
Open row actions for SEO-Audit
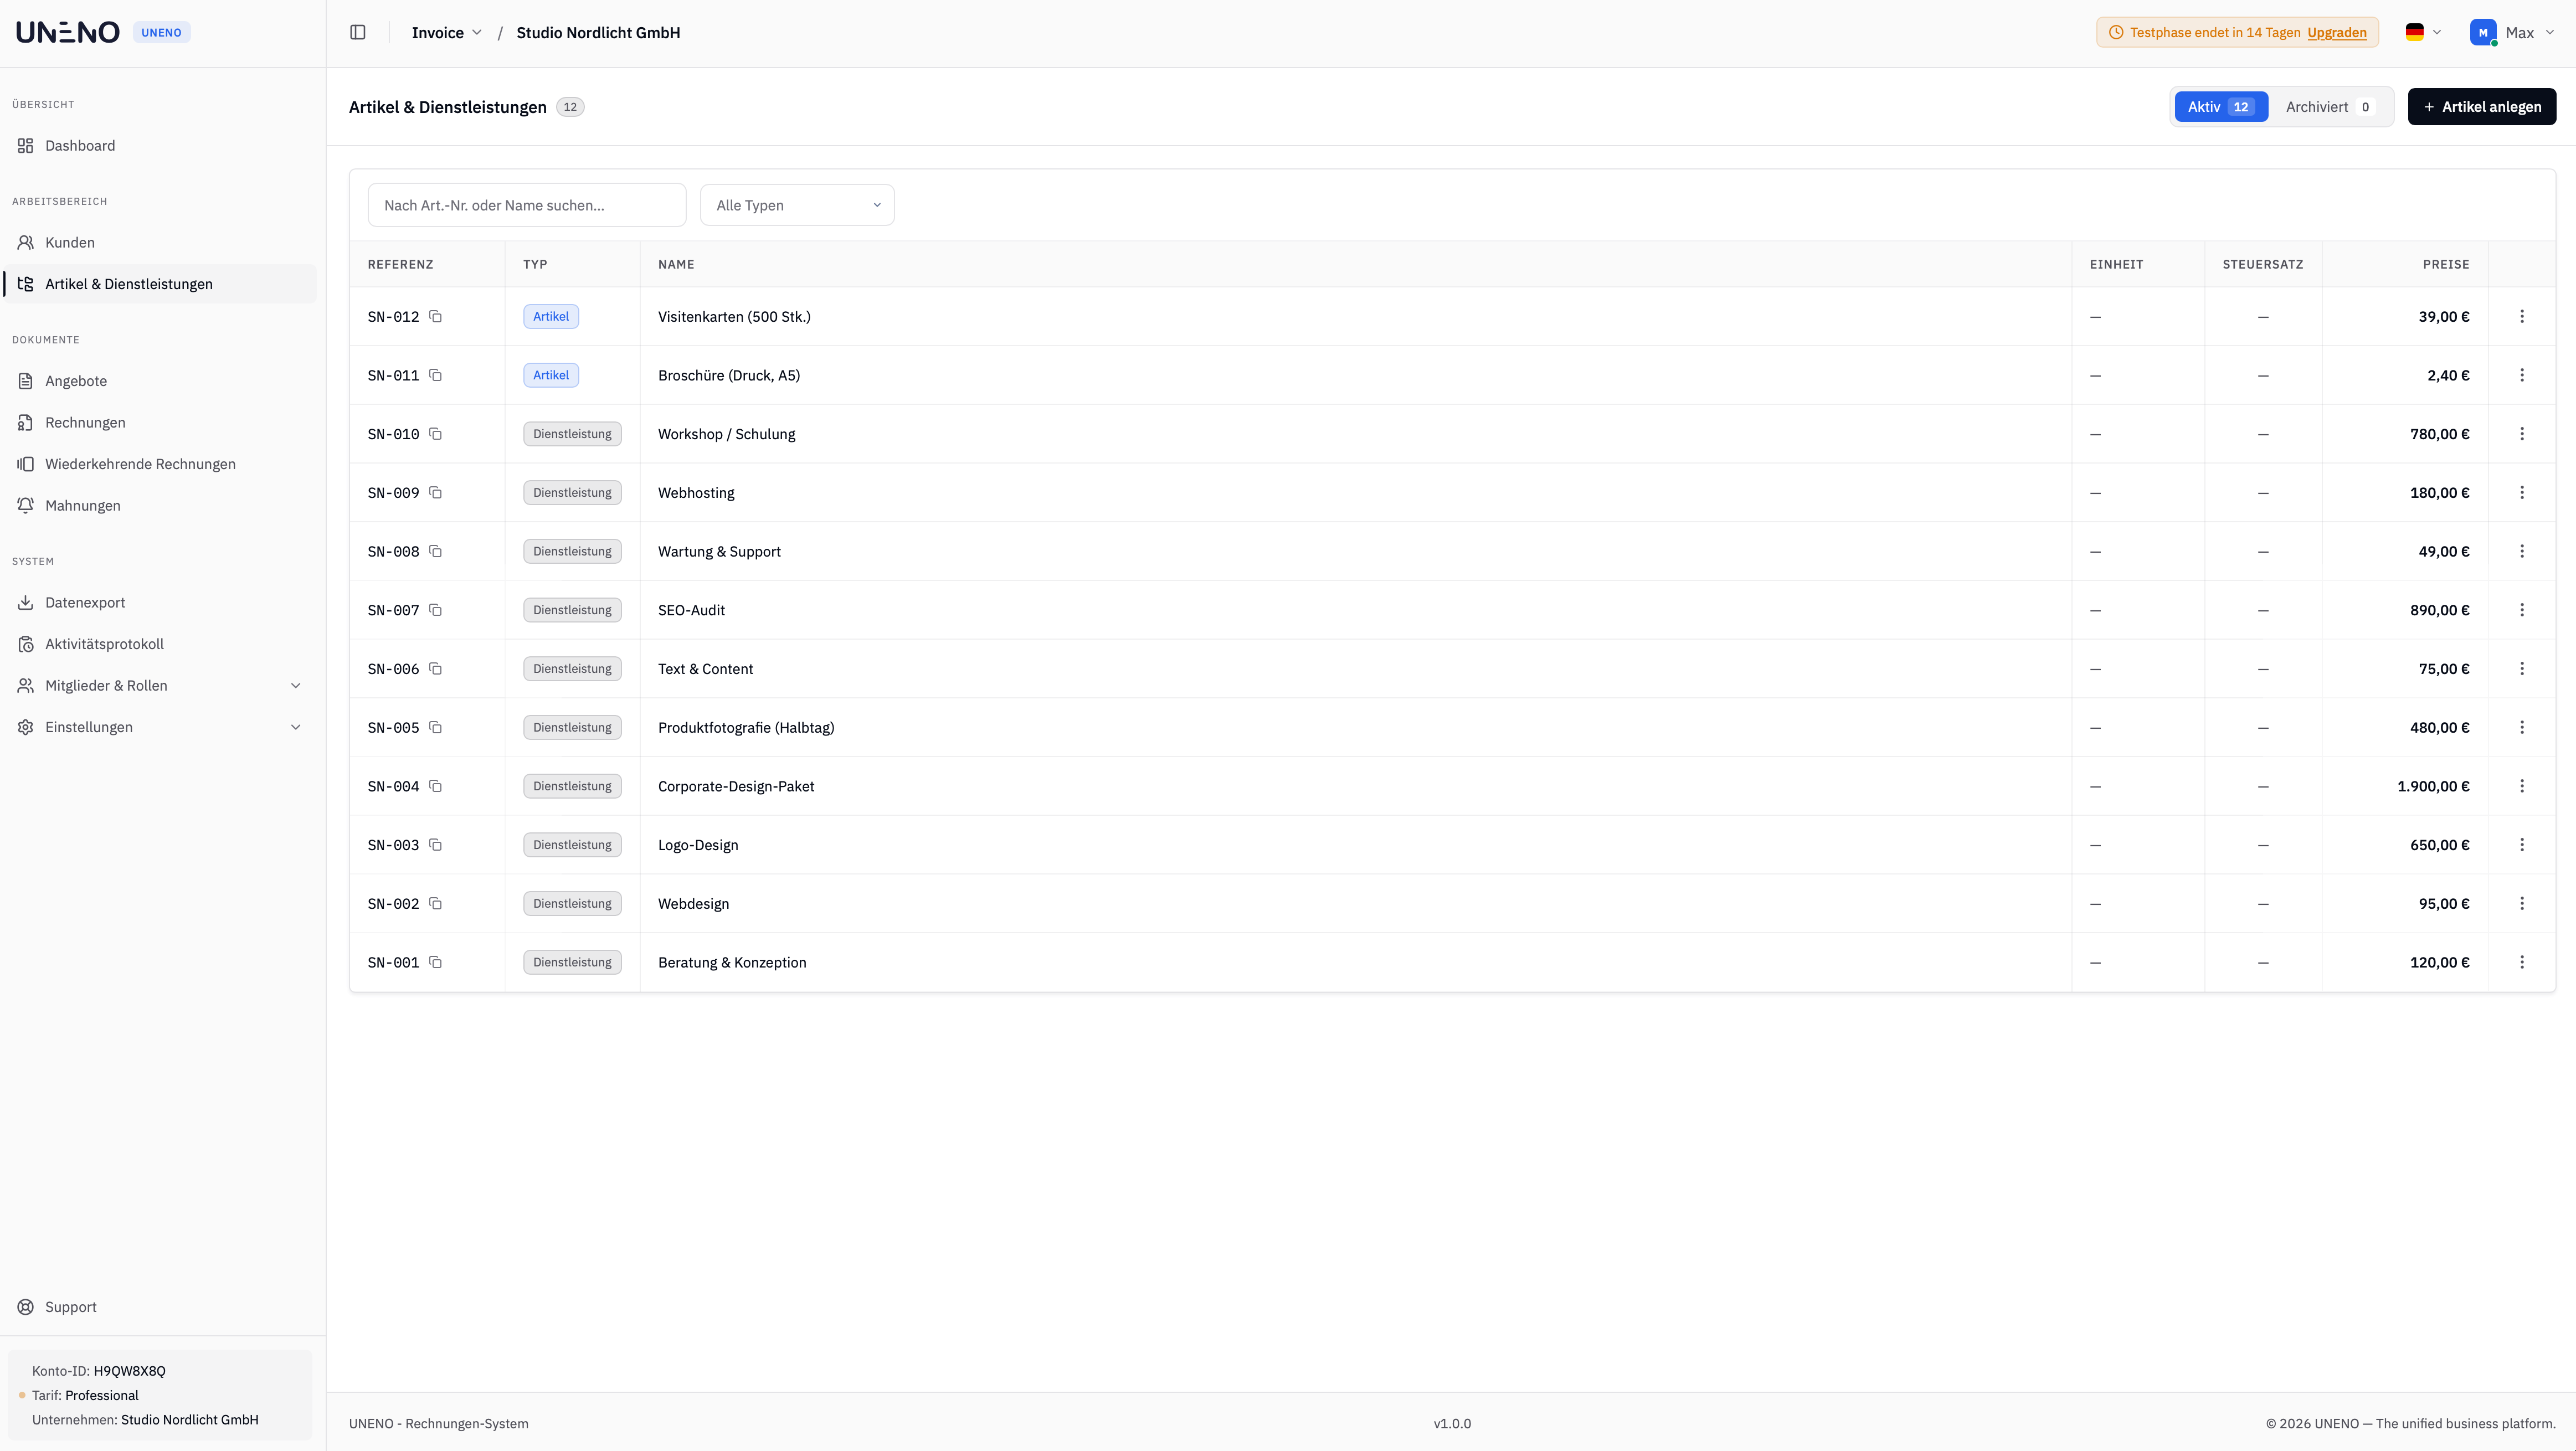[x=2522, y=610]
